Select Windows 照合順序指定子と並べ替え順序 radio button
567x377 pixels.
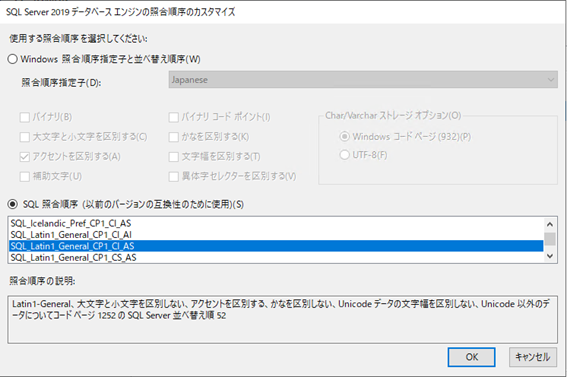[13, 59]
